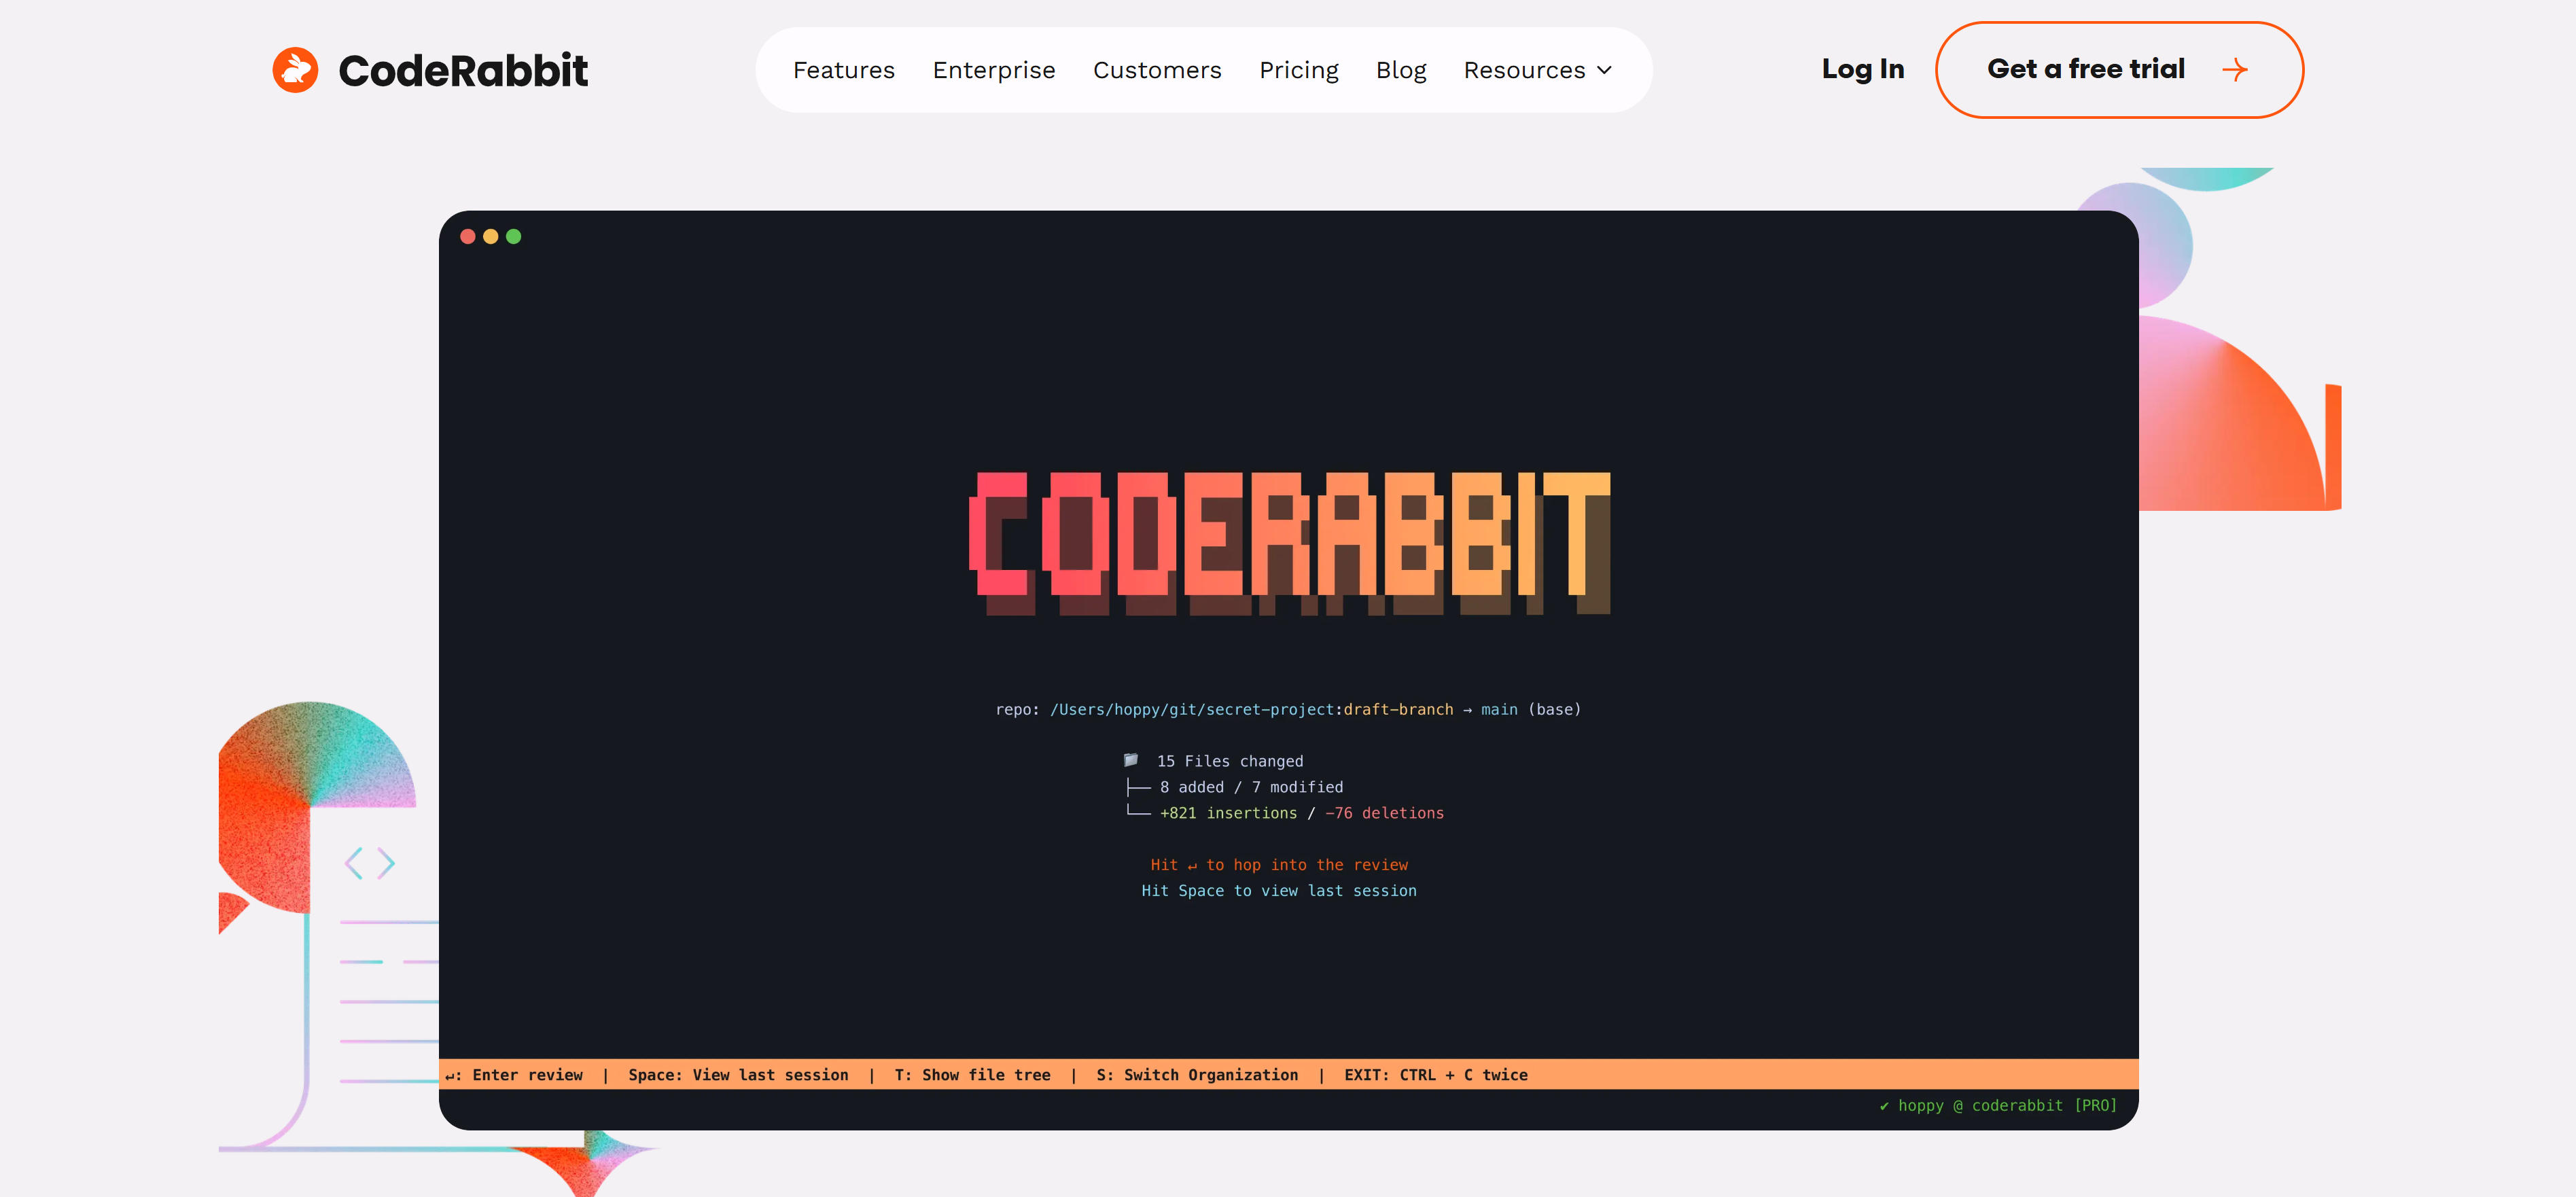The image size is (2576, 1197).
Task: Open the Resources dropdown menu
Action: (1524, 70)
